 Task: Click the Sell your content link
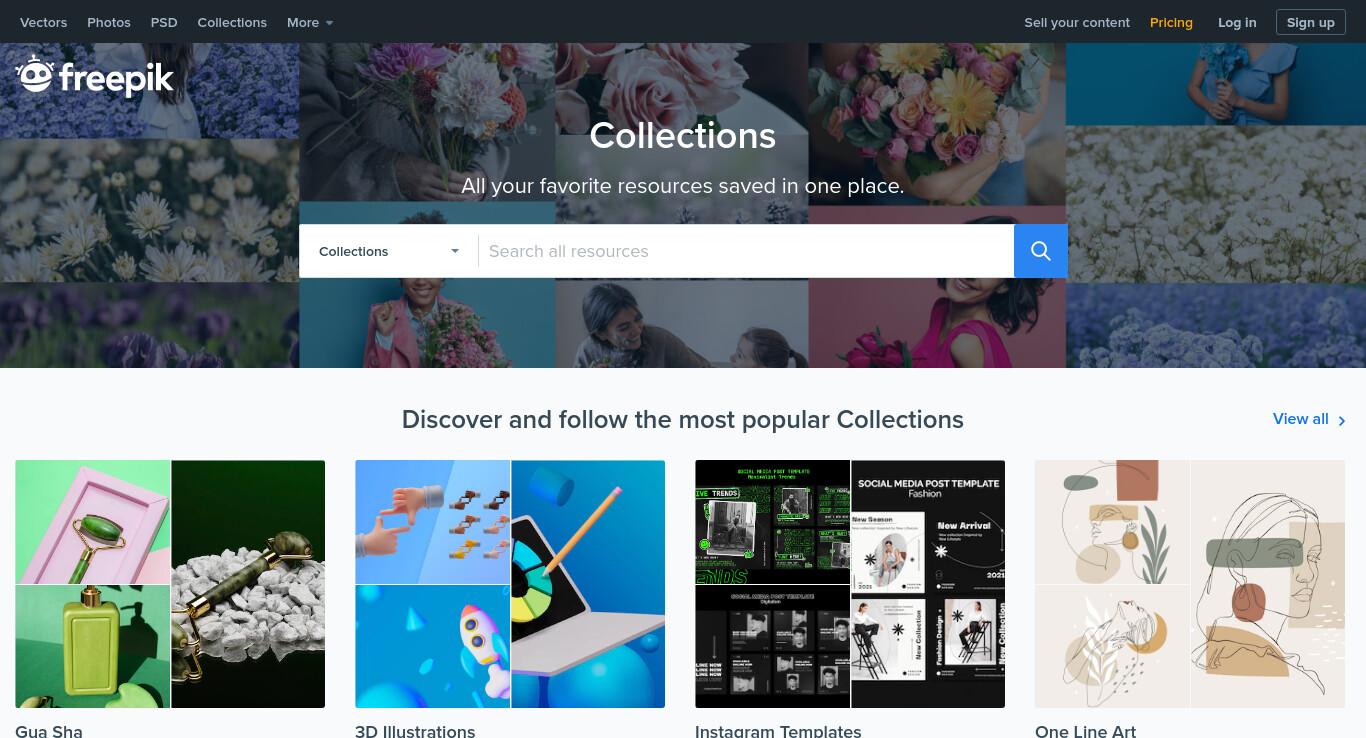[x=1077, y=22]
